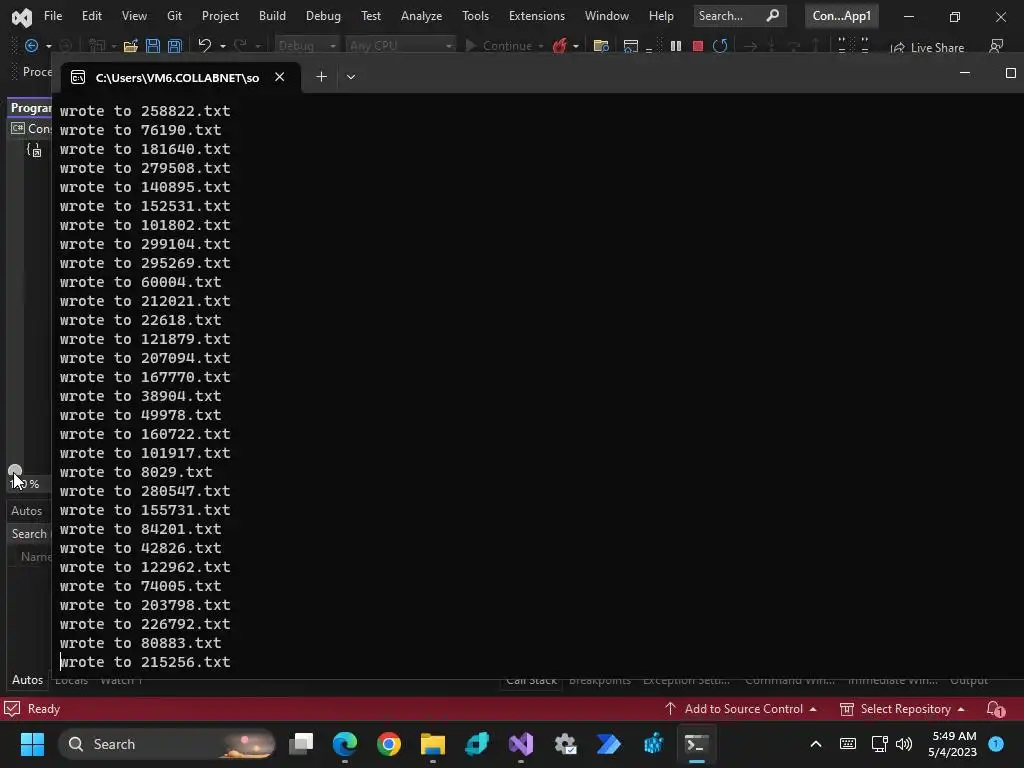
Task: Click Select Repository in status bar
Action: click(903, 709)
